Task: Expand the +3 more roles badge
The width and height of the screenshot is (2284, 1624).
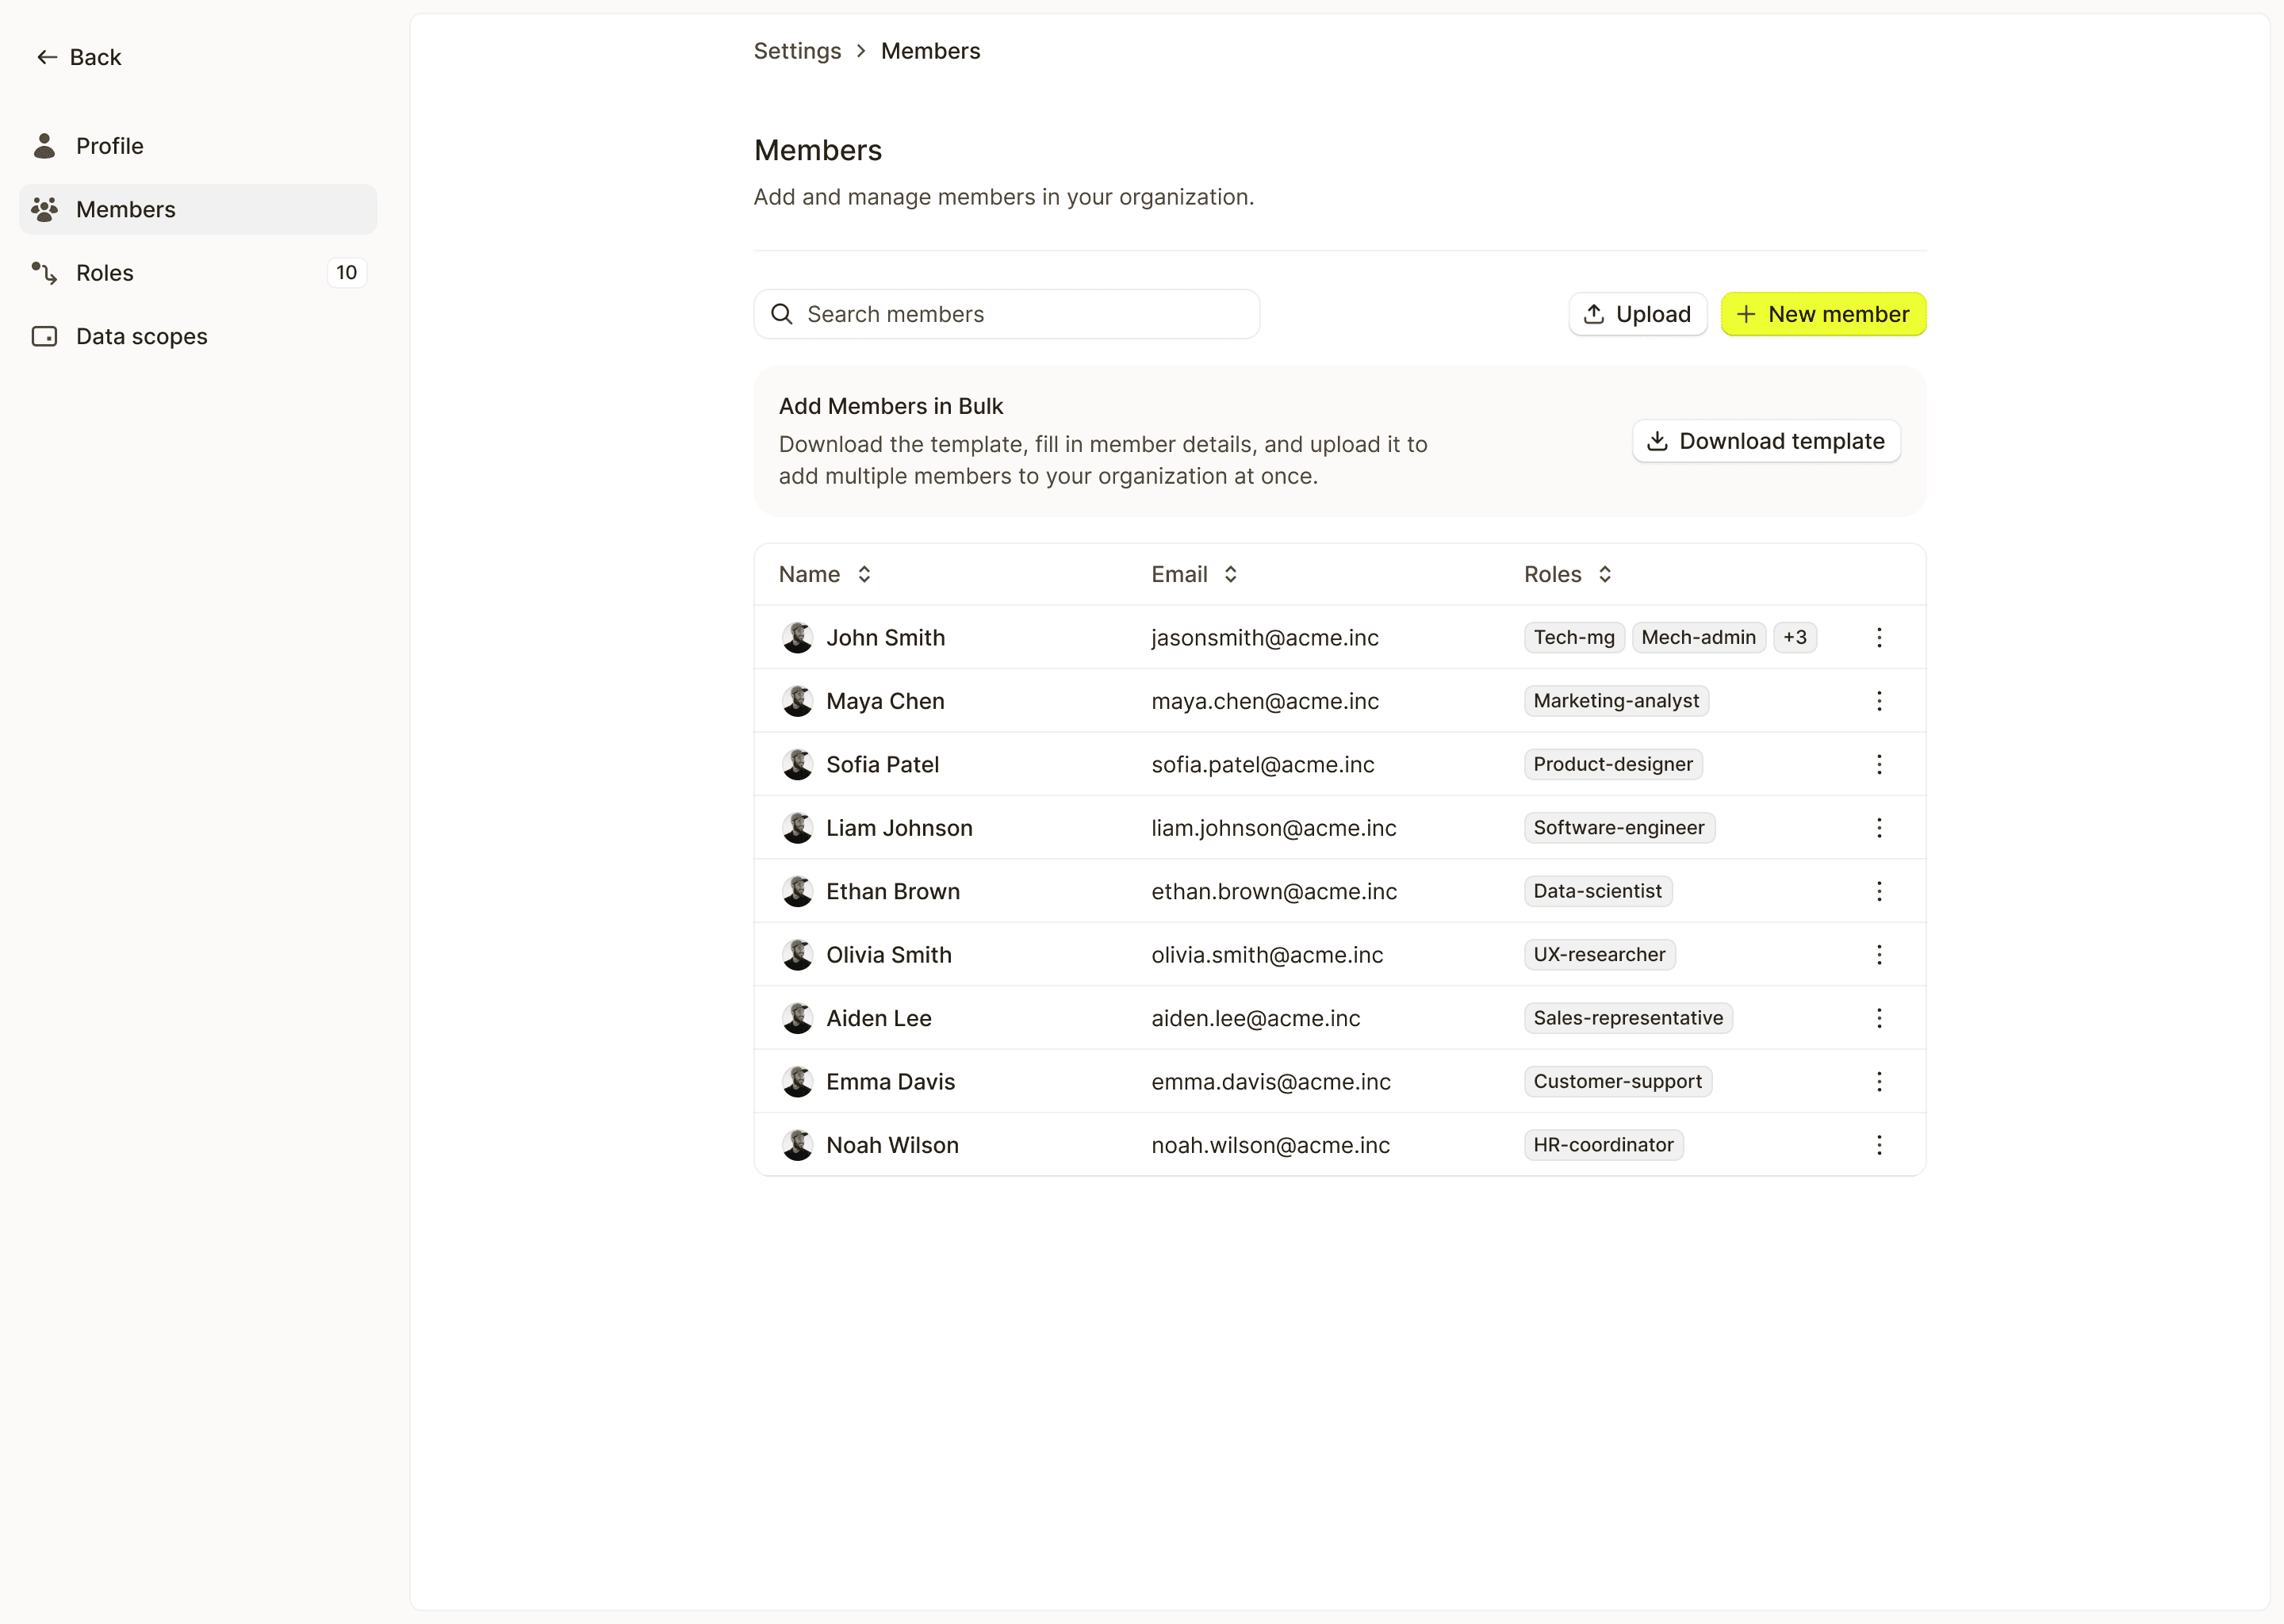Action: [x=1795, y=638]
